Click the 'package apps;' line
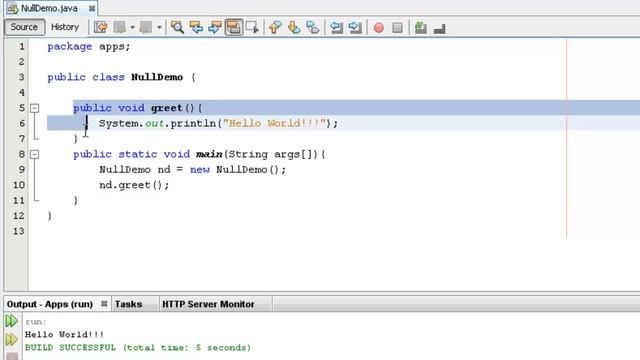640x360 pixels. click(x=89, y=47)
